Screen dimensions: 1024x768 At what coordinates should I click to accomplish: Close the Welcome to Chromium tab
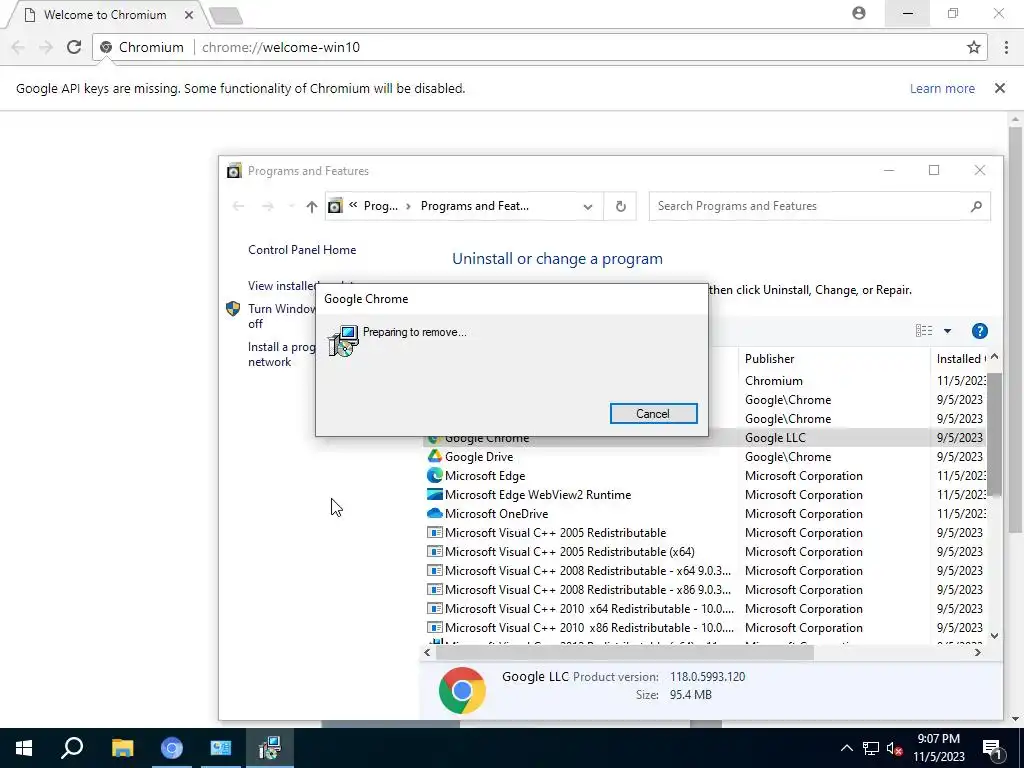(x=189, y=14)
